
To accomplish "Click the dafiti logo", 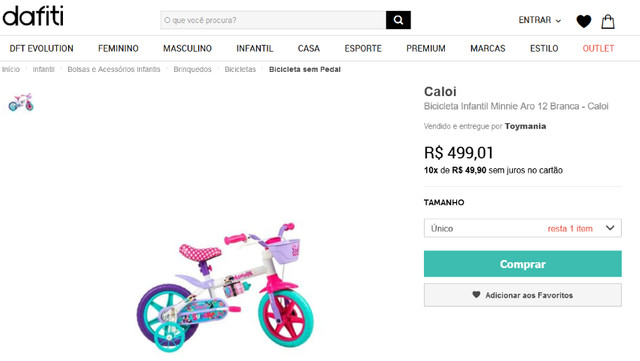I will [x=33, y=16].
